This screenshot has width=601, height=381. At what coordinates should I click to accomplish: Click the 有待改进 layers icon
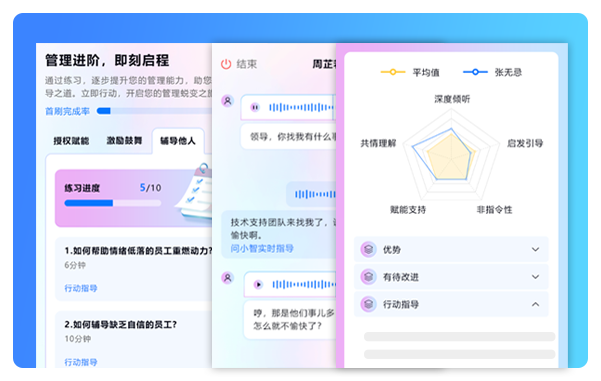[x=368, y=277]
